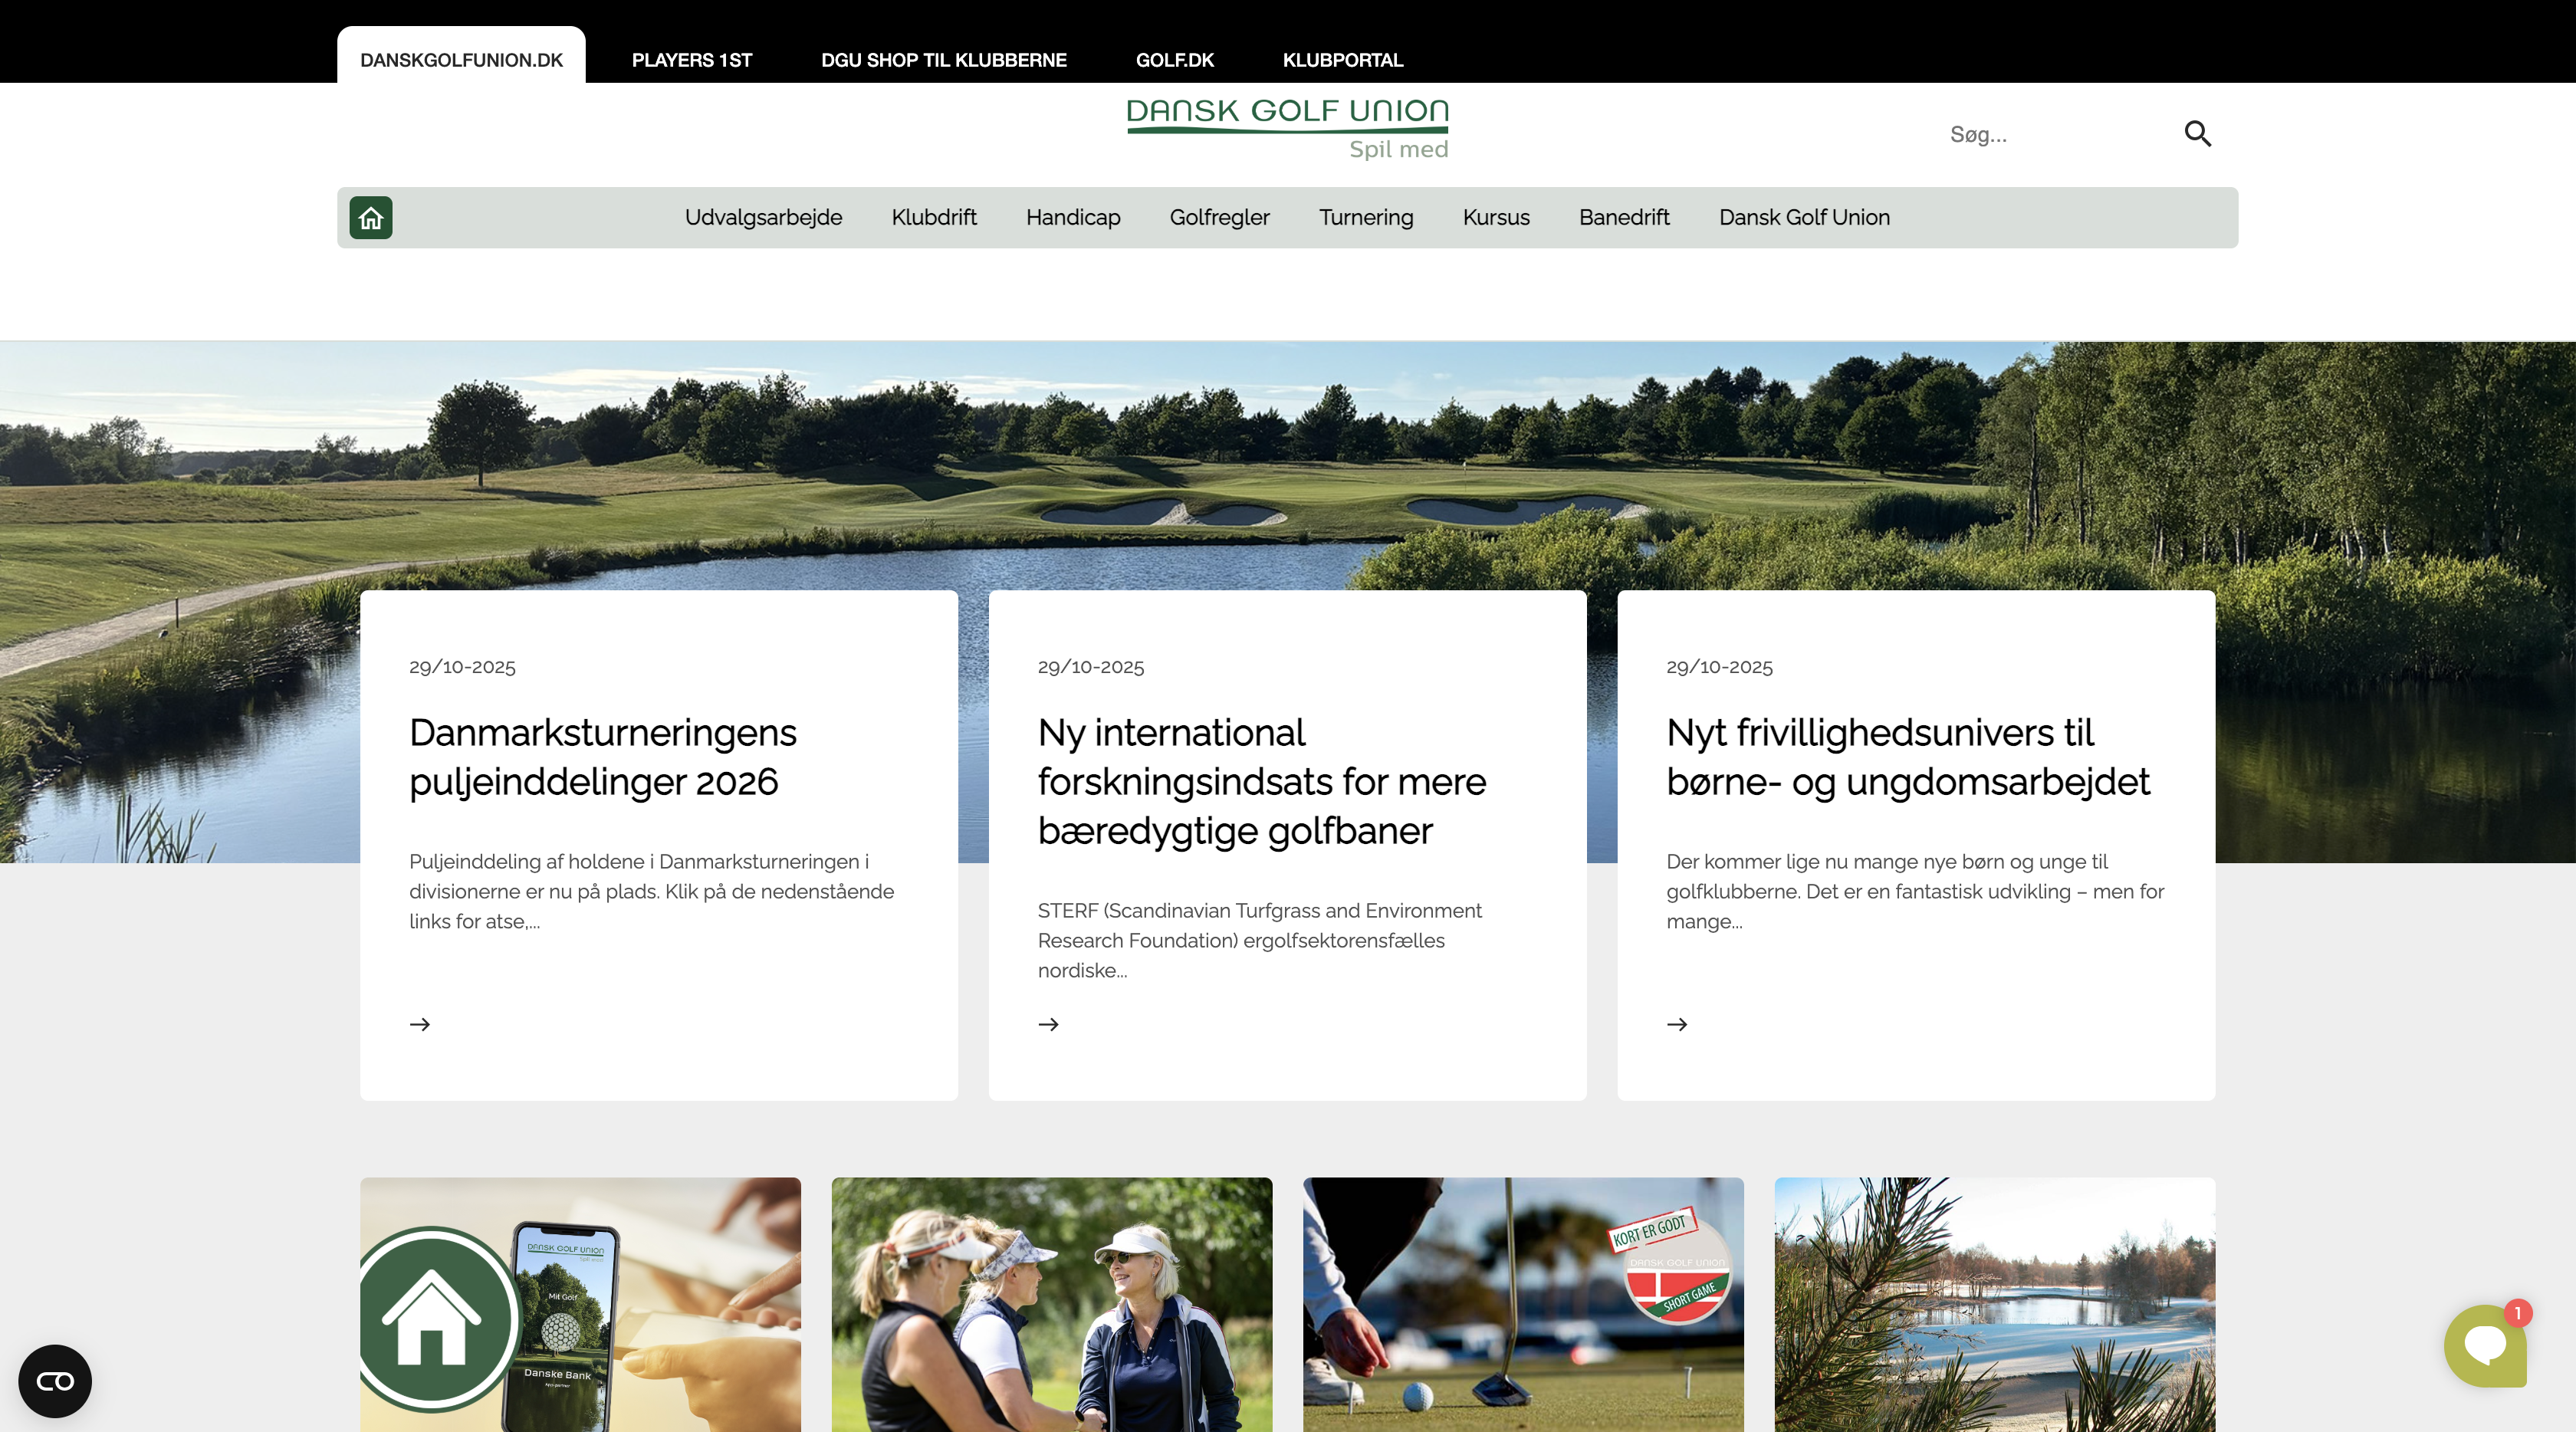Screen dimensions: 2576x1432
Task: Select the Golfregler menu item
Action: click(1219, 218)
